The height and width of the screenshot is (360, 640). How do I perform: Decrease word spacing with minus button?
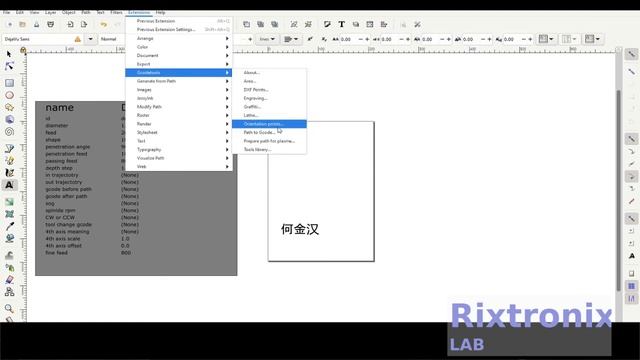tap(401, 39)
